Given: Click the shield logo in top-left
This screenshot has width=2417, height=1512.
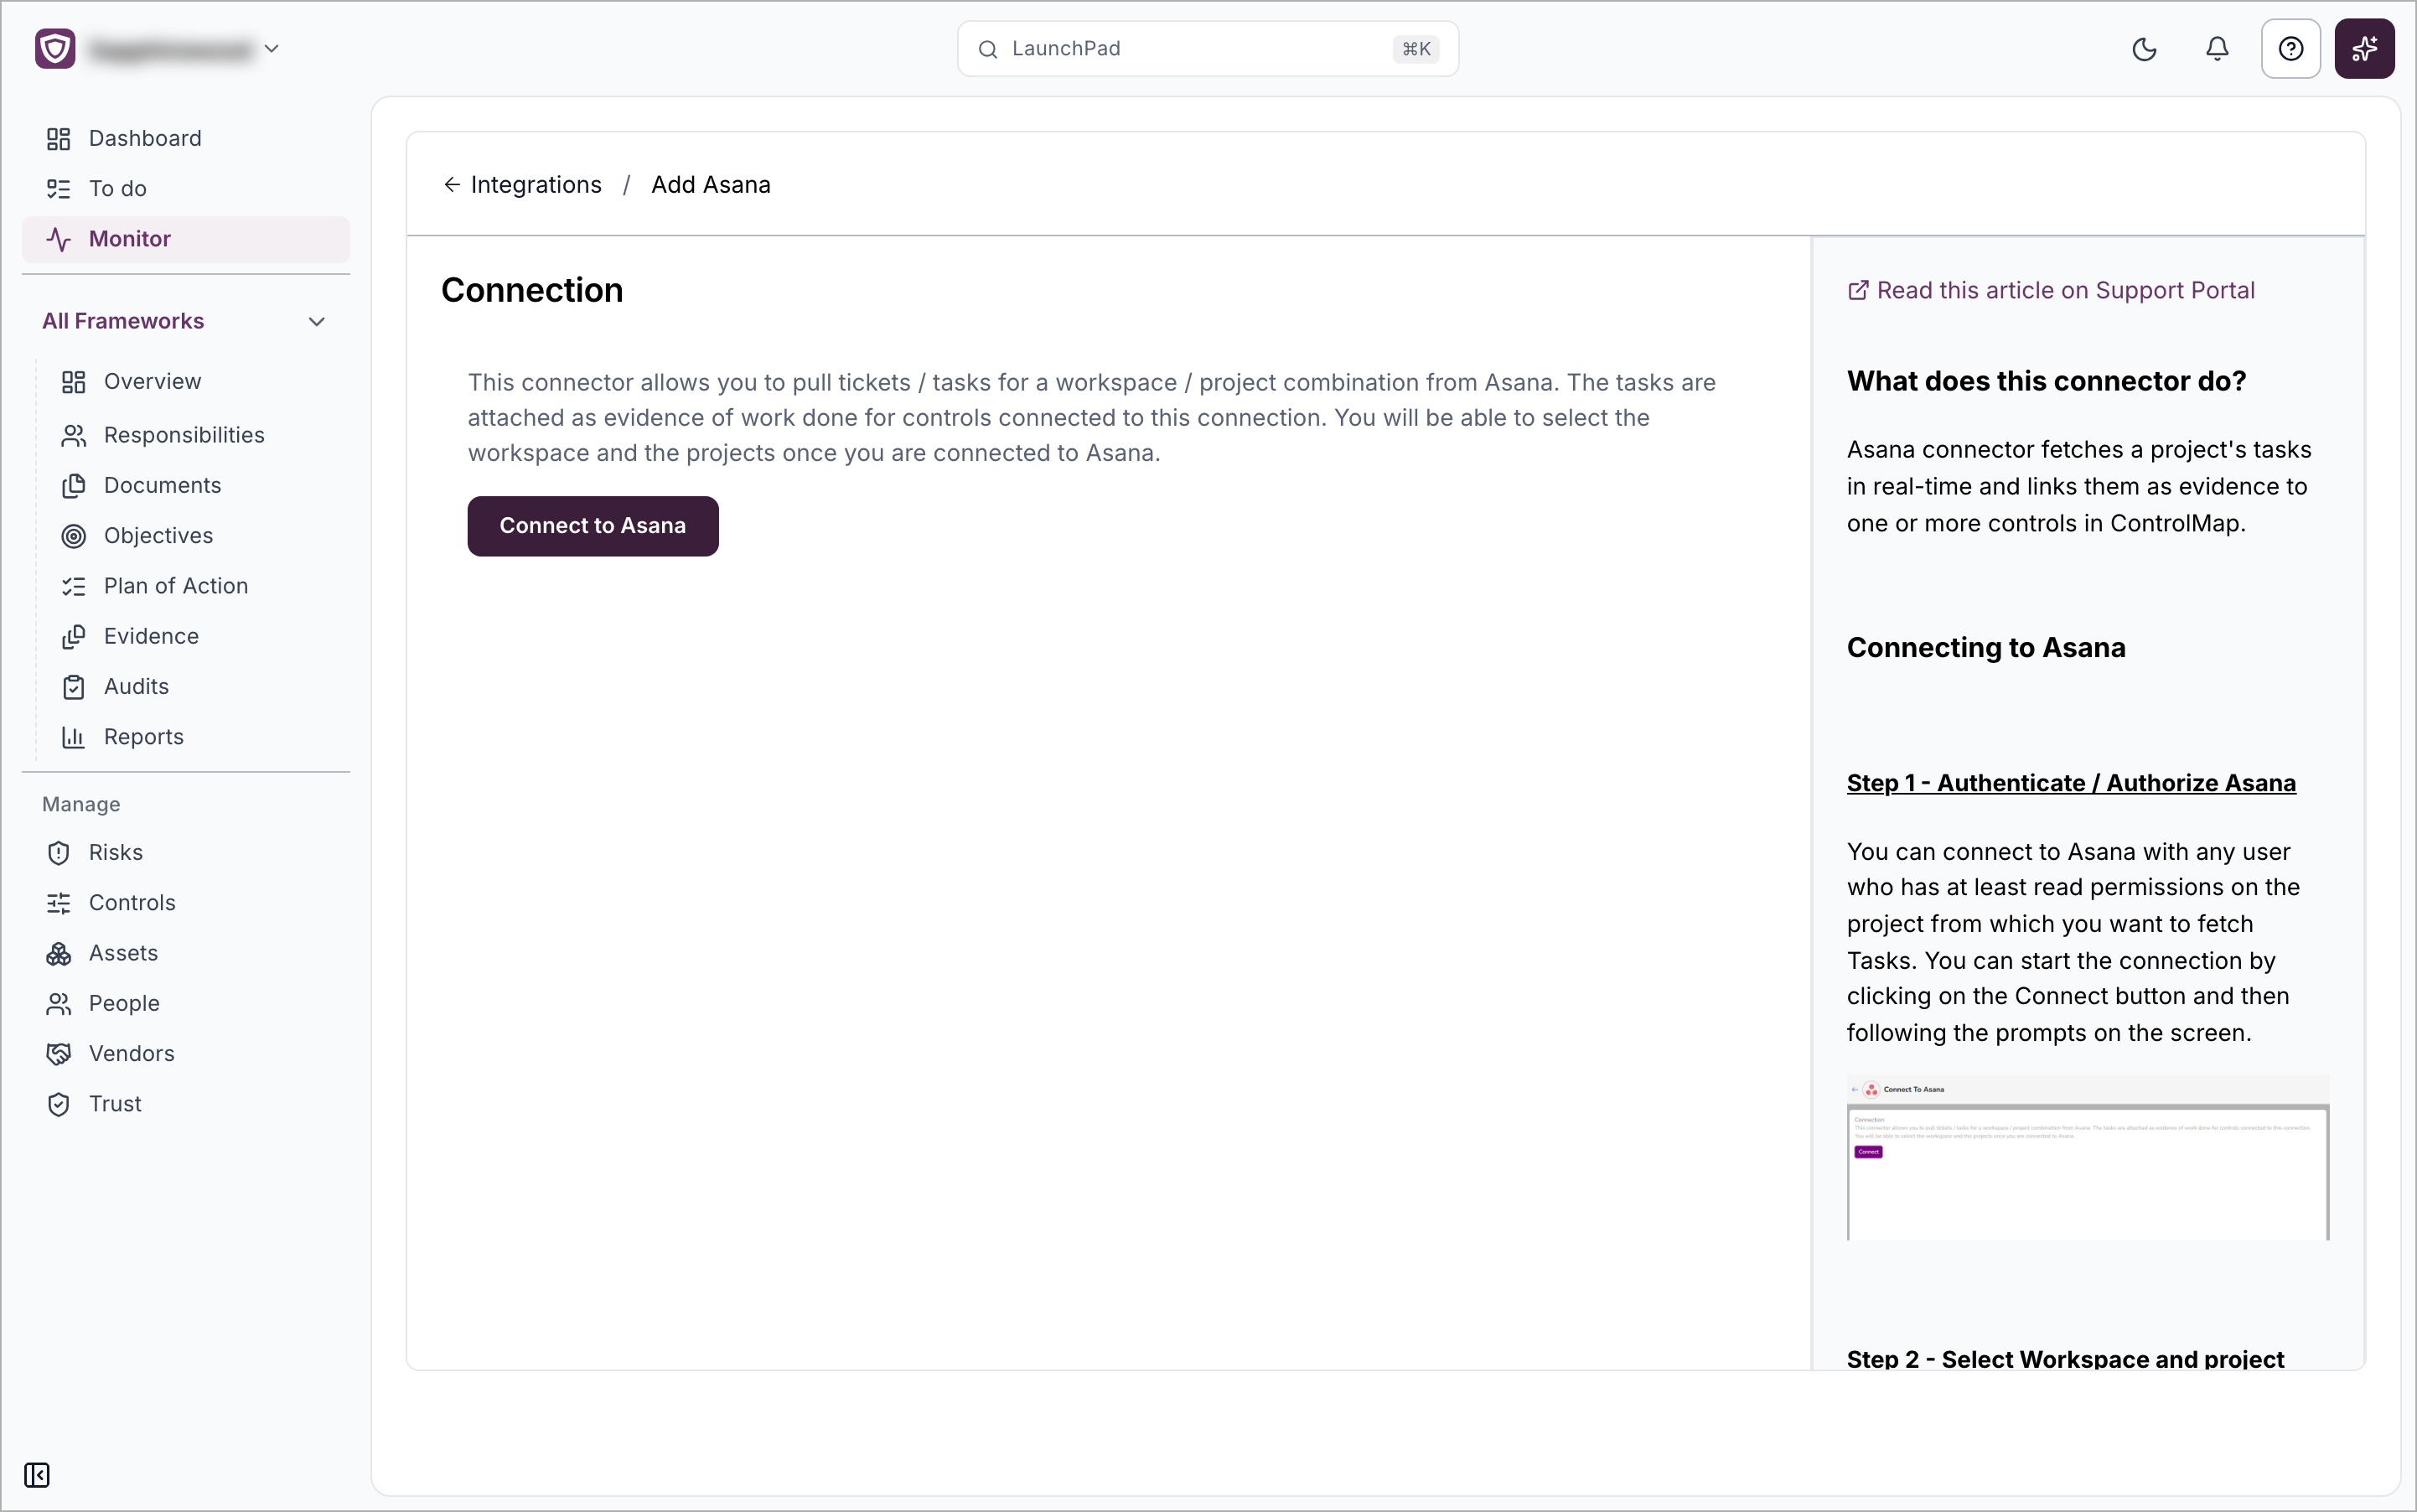Looking at the screenshot, I should [55, 48].
